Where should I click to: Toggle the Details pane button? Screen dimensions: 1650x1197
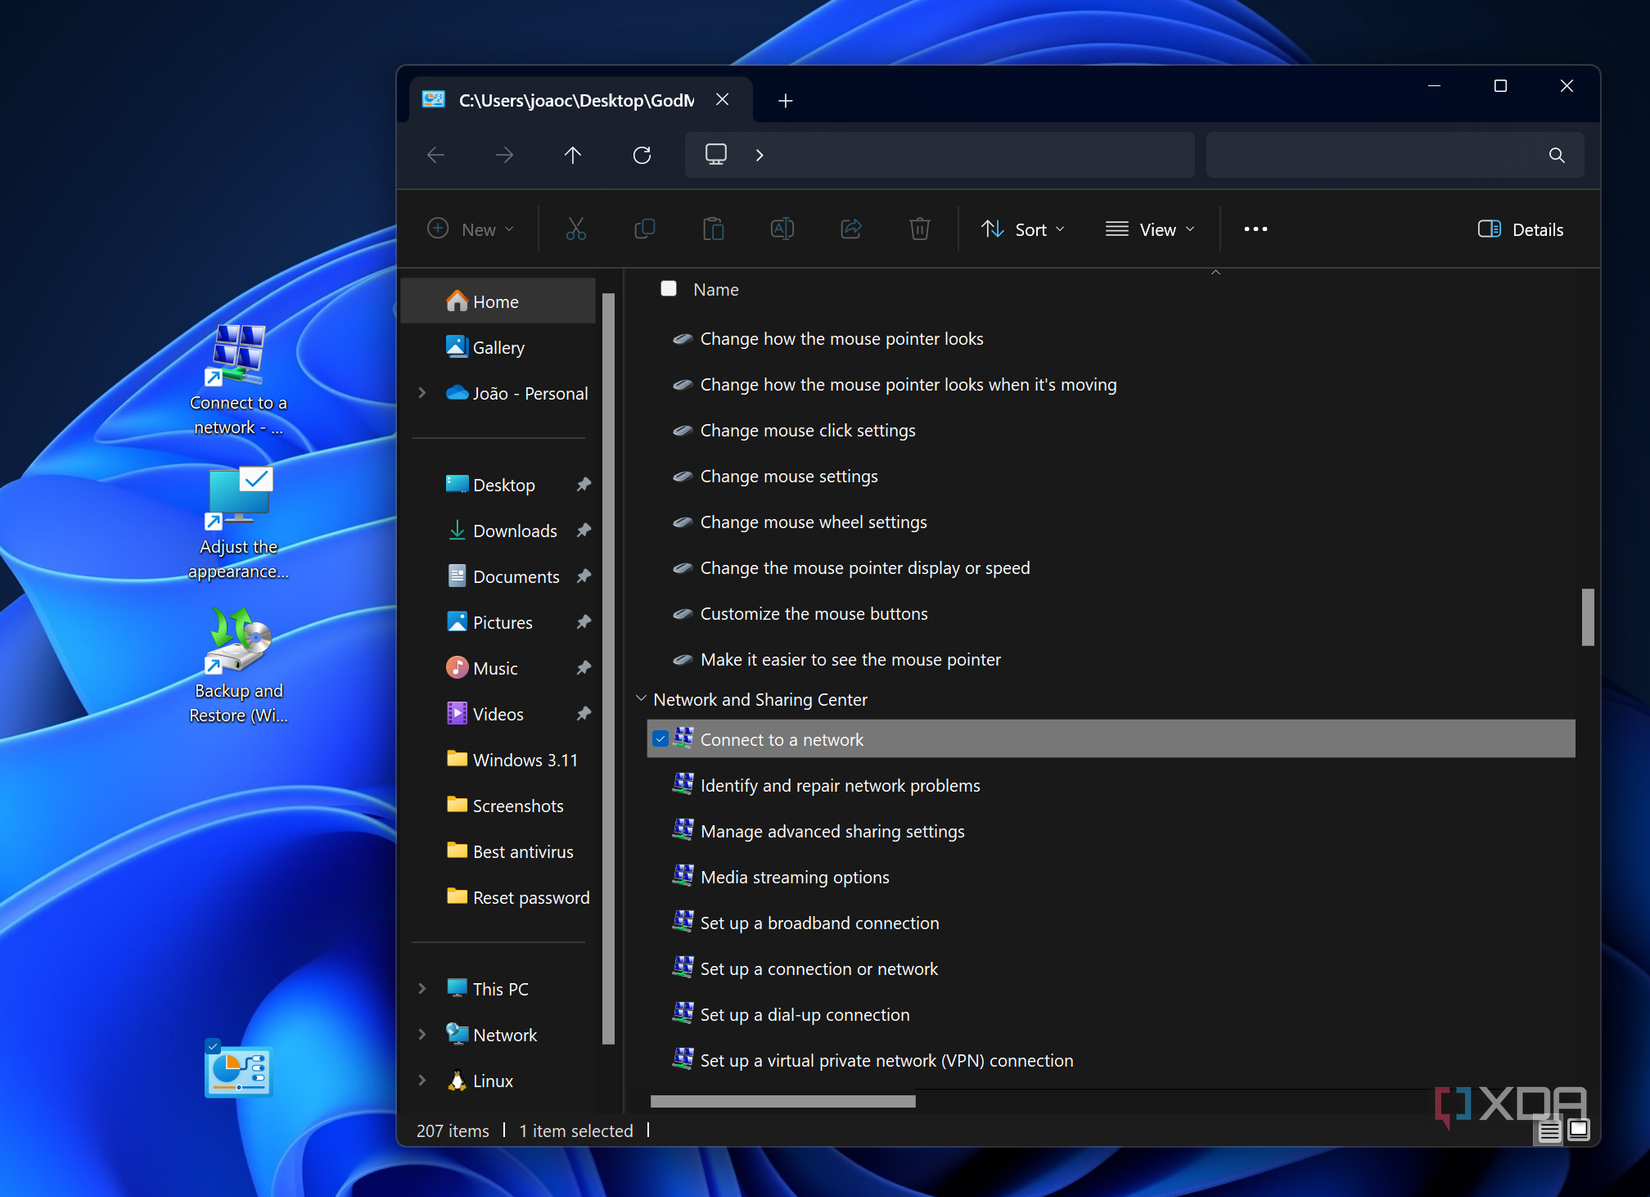point(1520,229)
